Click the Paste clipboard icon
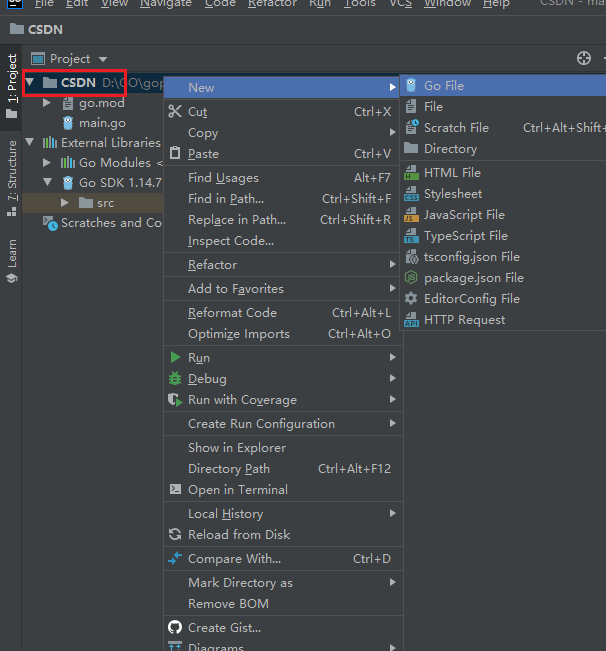Image resolution: width=606 pixels, height=651 pixels. pos(175,153)
